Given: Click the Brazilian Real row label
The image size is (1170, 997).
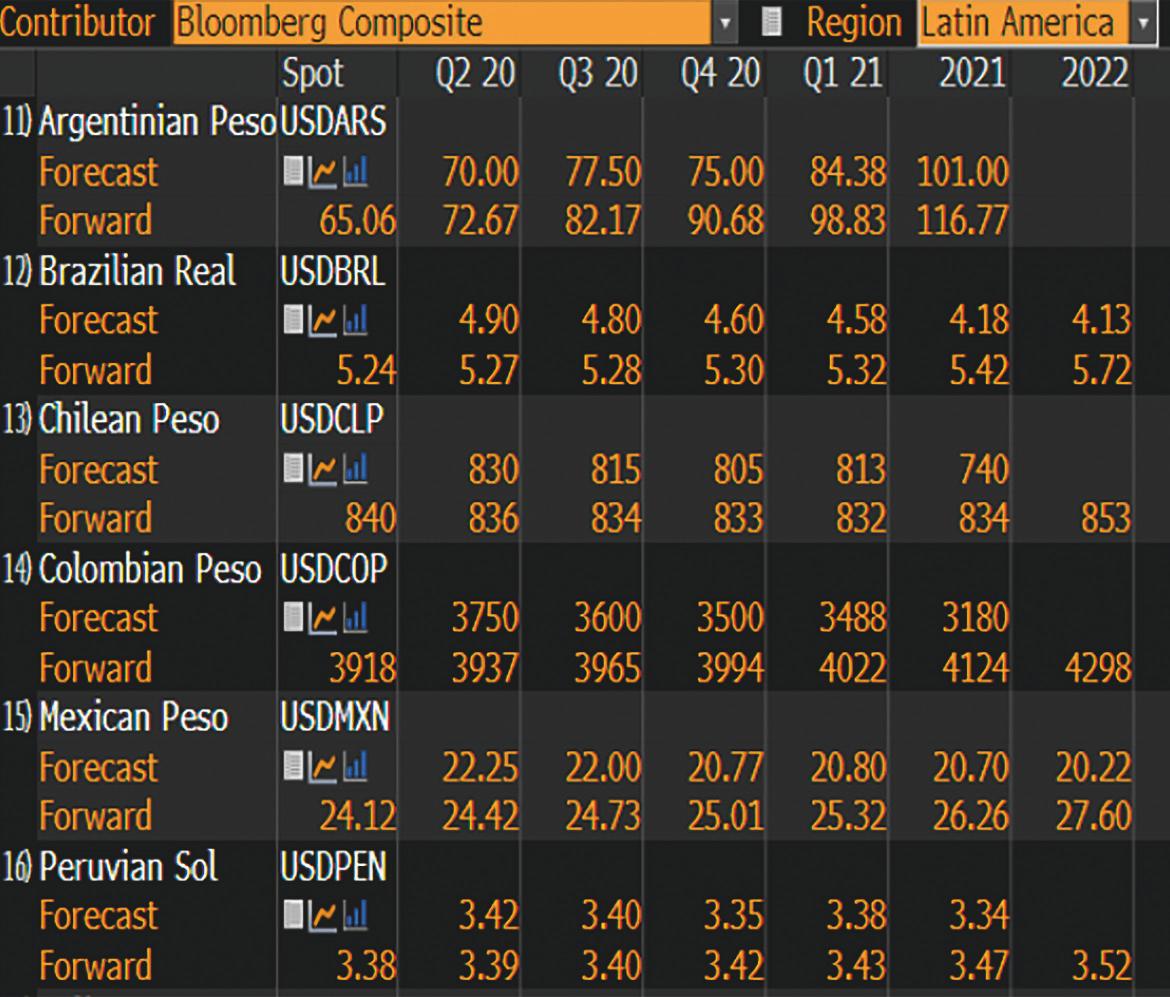Looking at the screenshot, I should 137,272.
